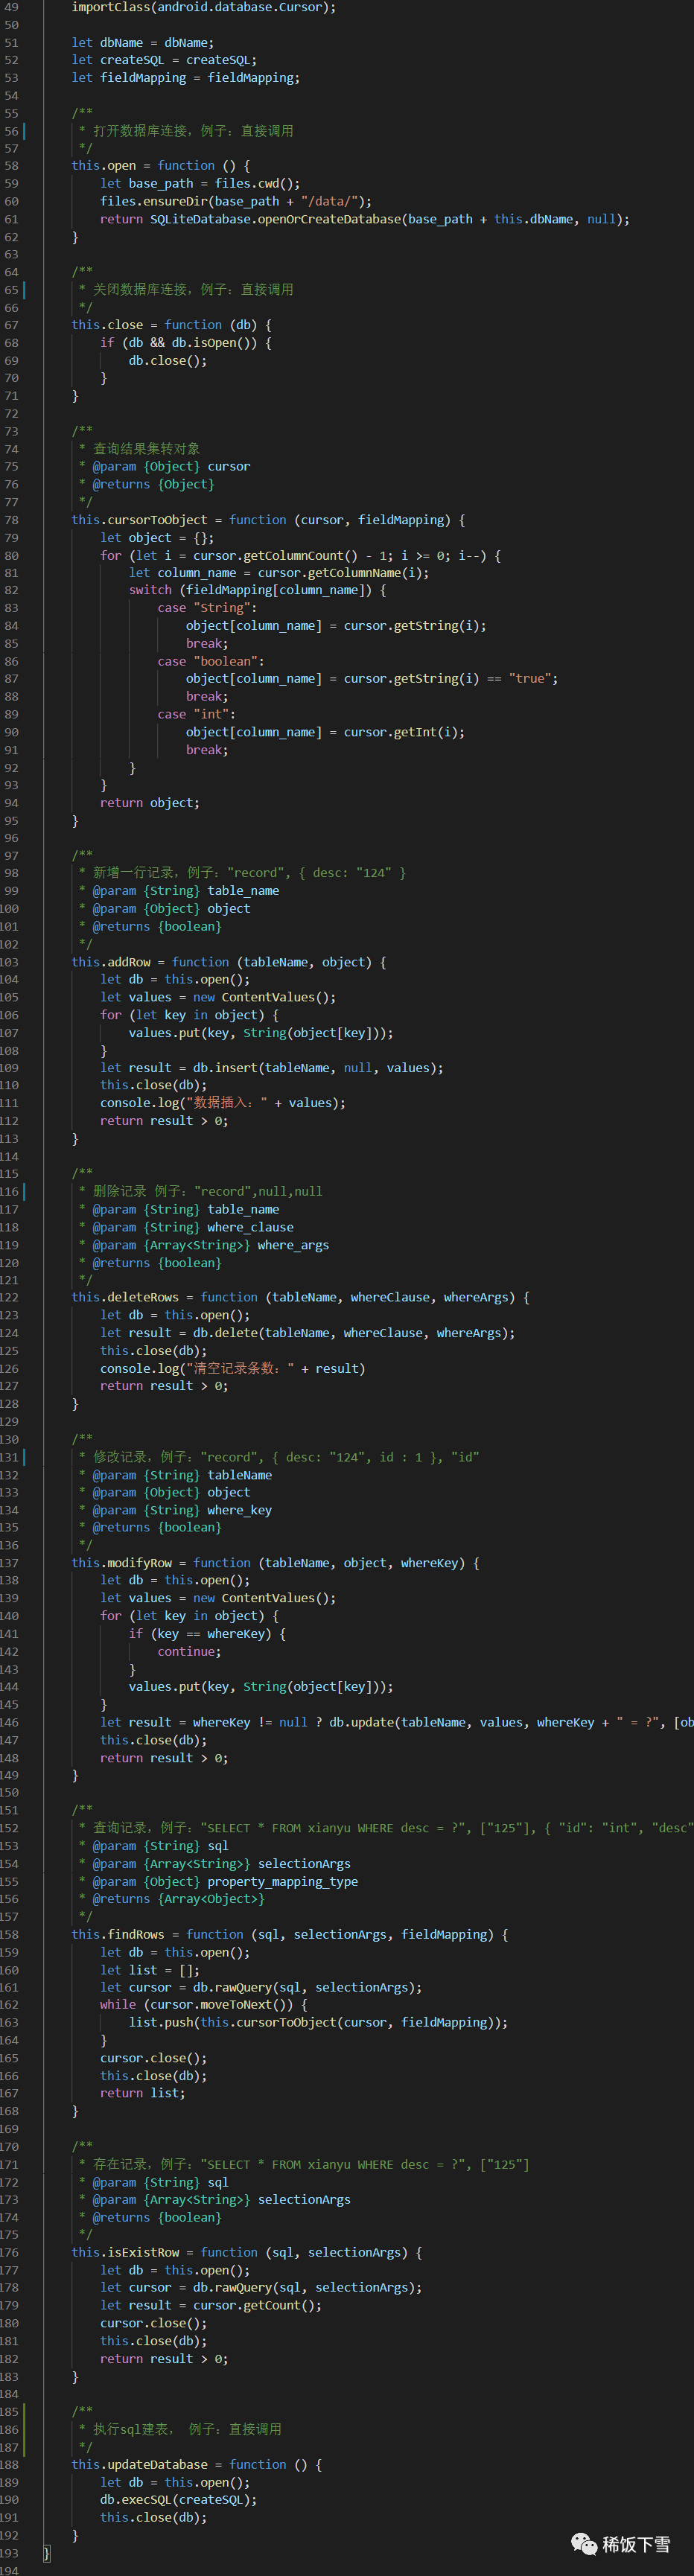Viewport: 694px width, 2576px height.
Task: Click the comment starting '存在记录，例子'
Action: (311, 2165)
